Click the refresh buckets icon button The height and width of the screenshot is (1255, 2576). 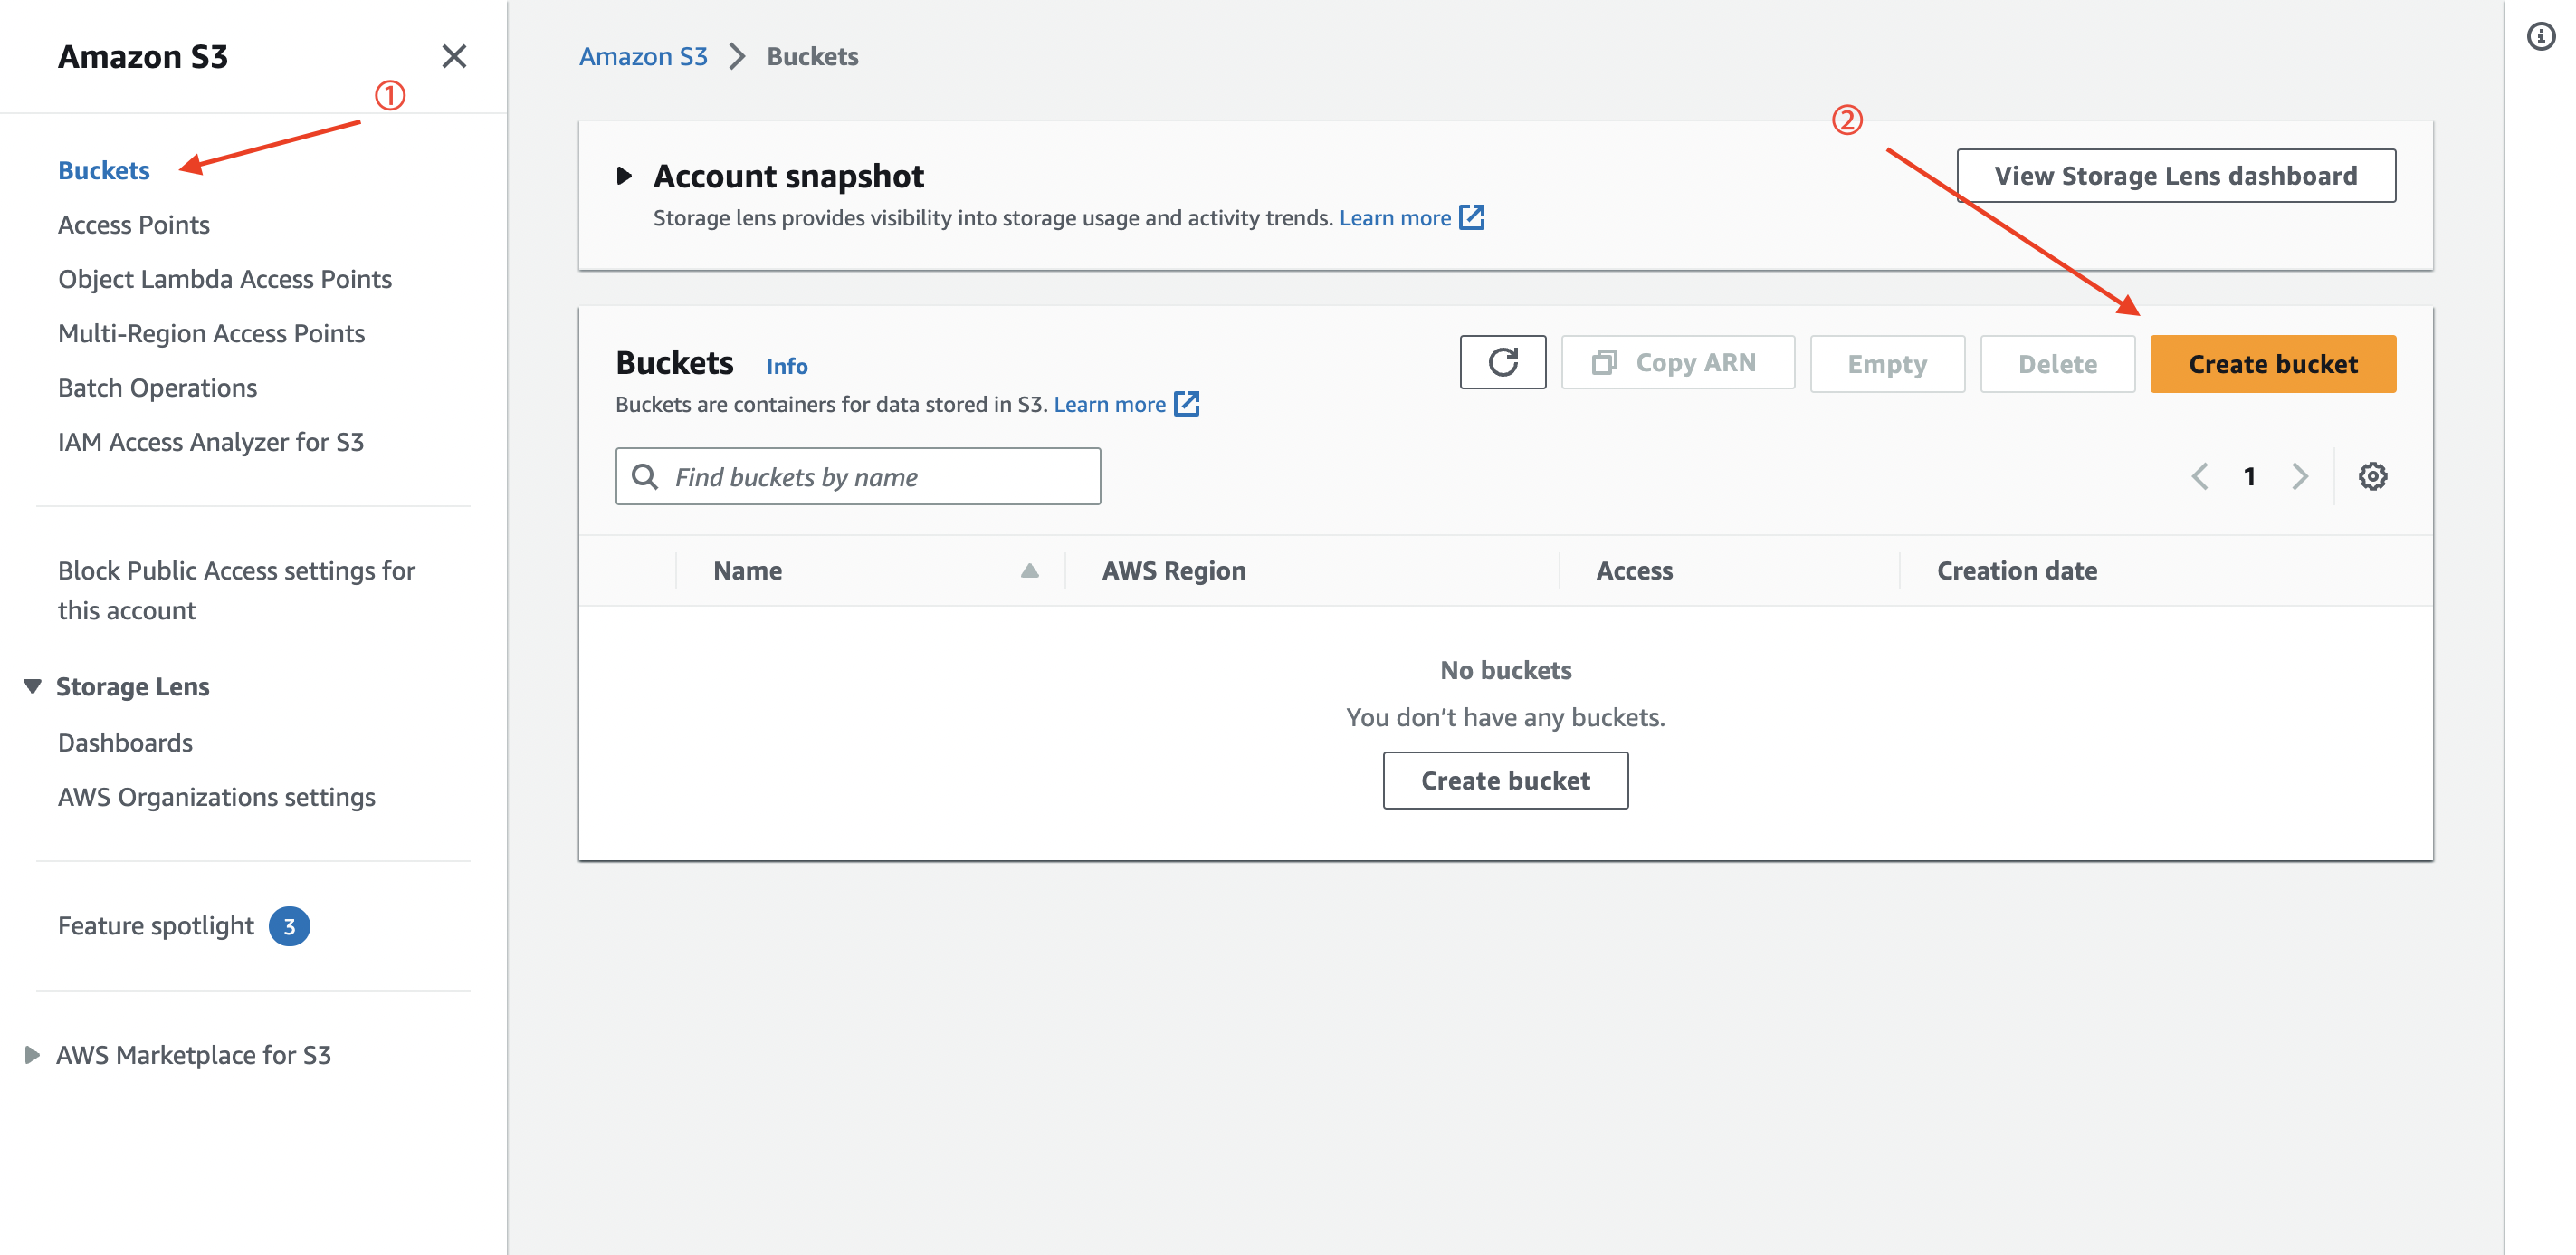(1502, 362)
